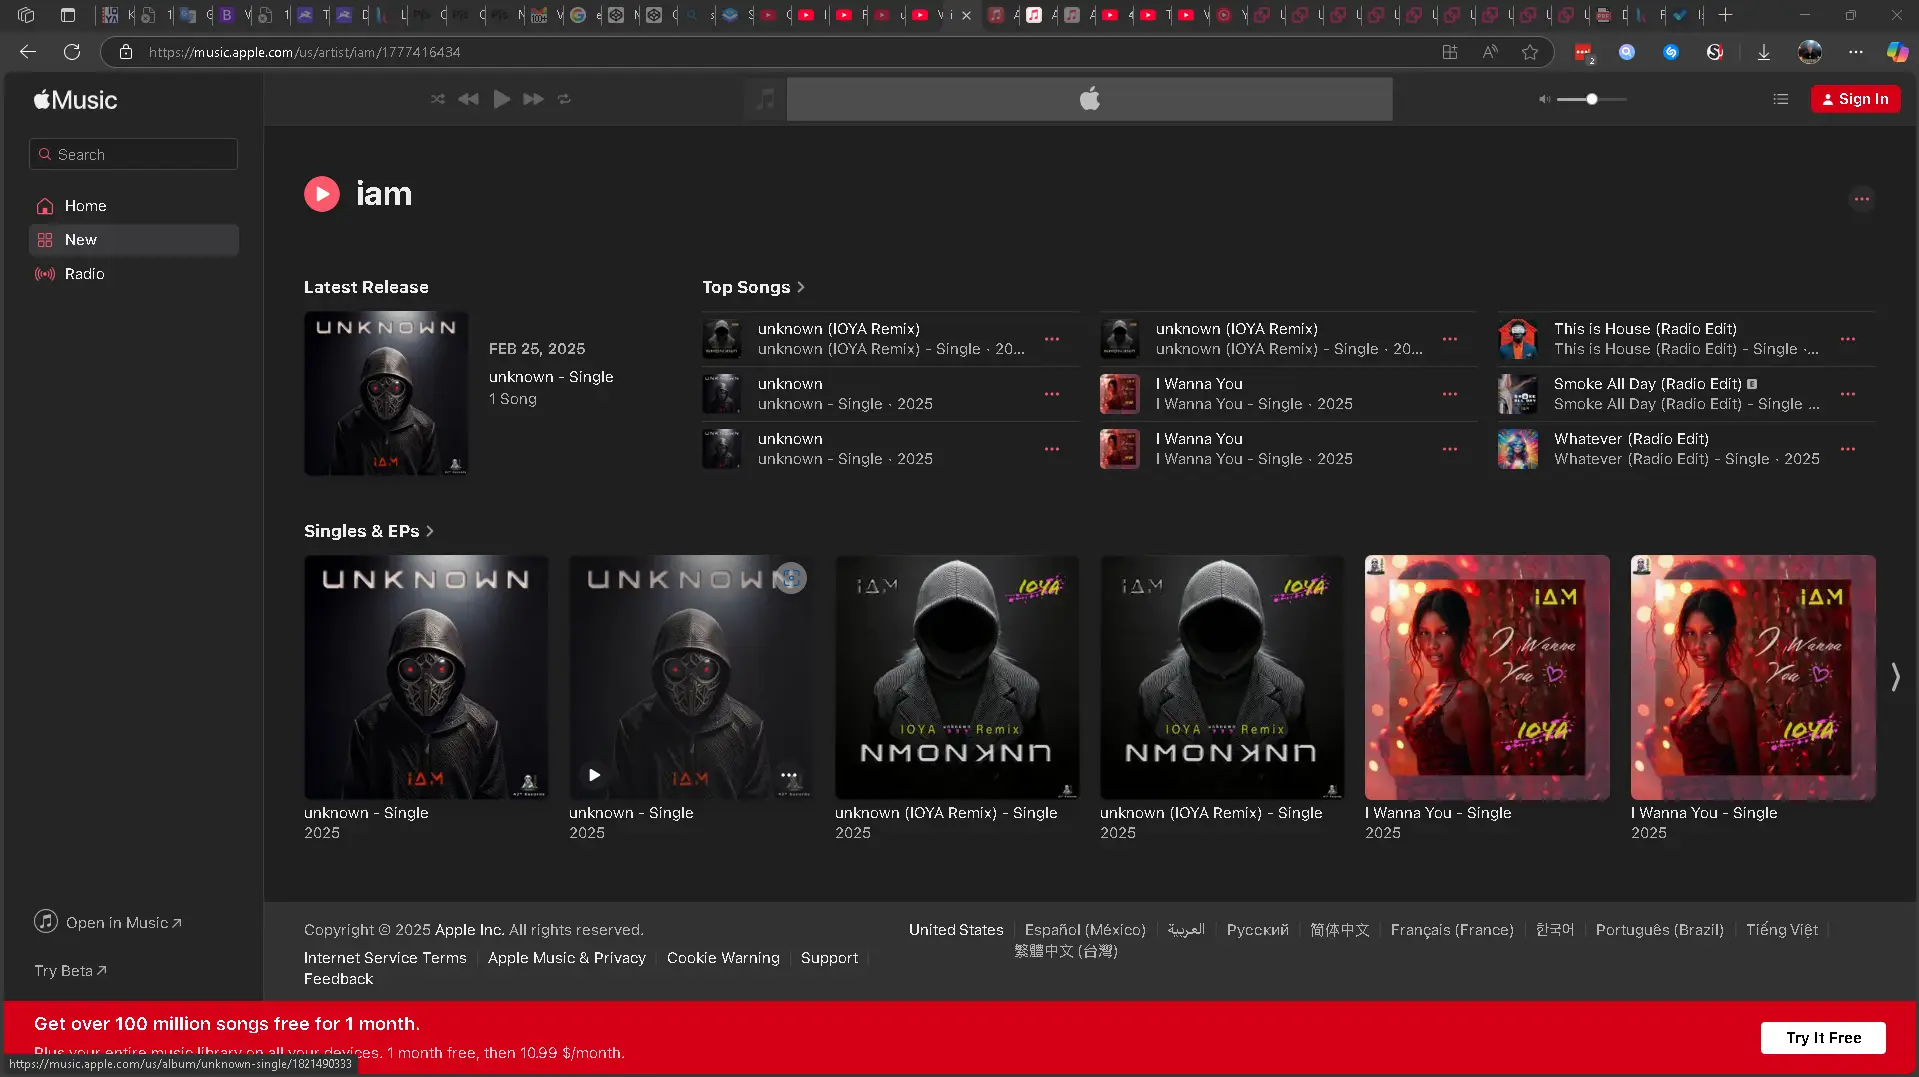Image resolution: width=1919 pixels, height=1077 pixels.
Task: Click the Sign In button
Action: [1855, 99]
